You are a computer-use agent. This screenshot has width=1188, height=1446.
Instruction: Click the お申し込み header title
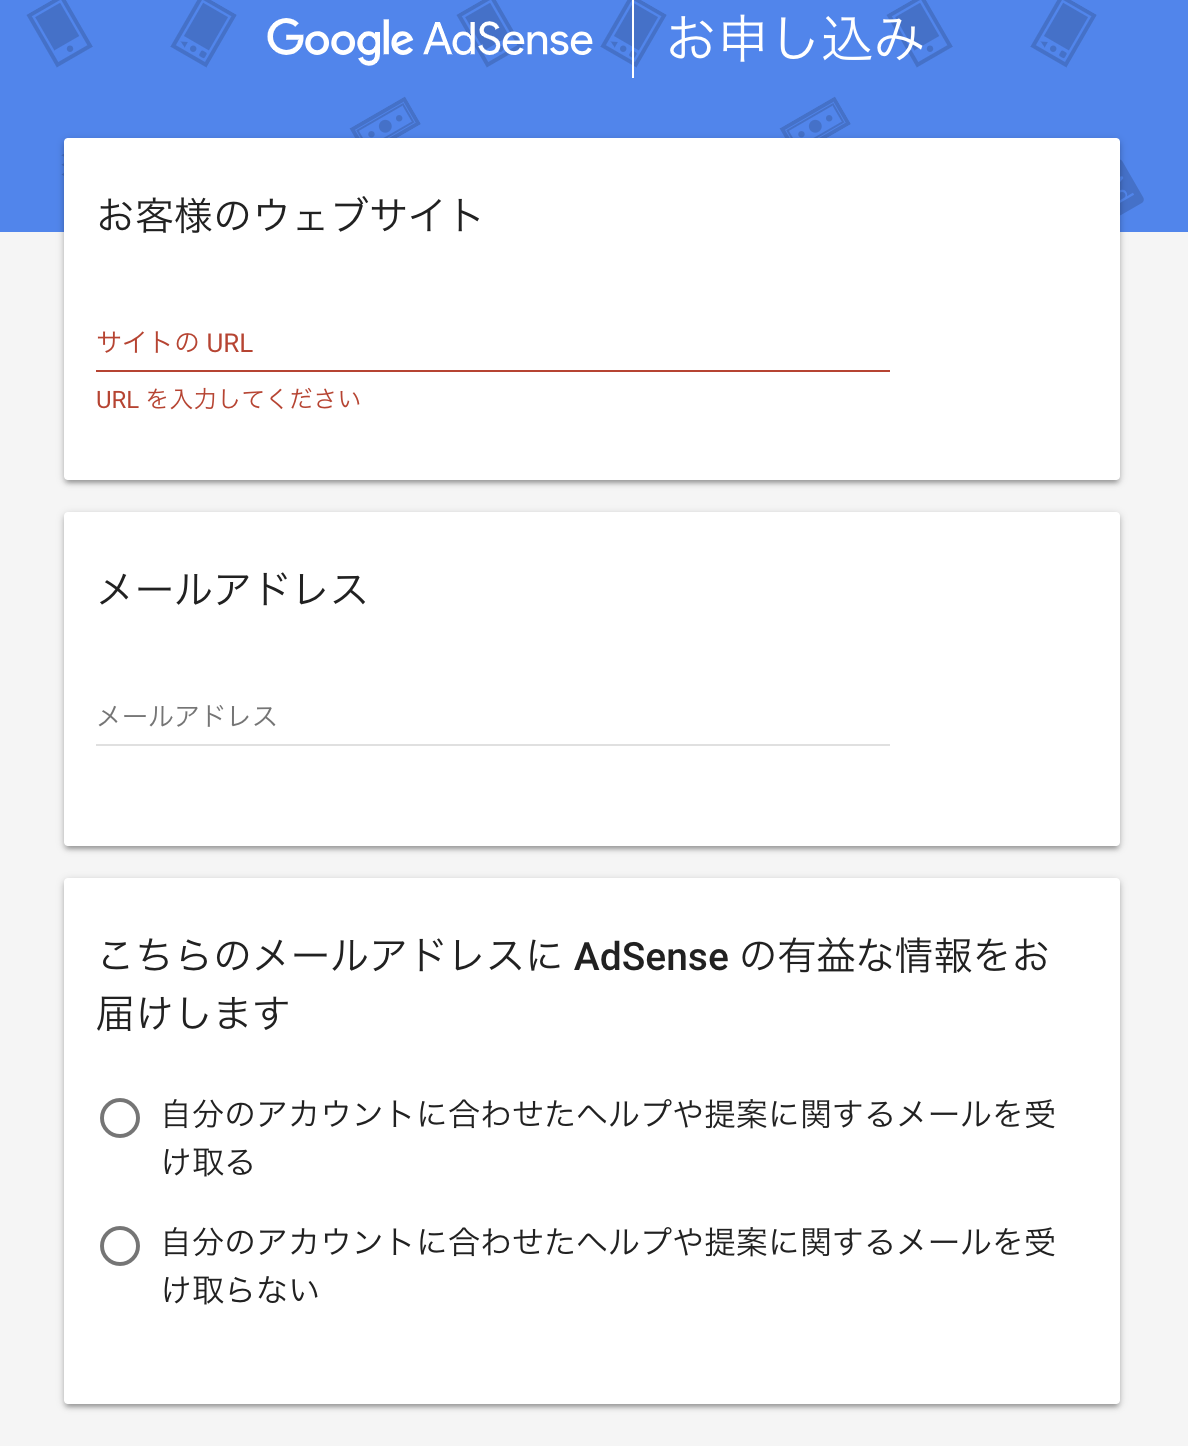click(x=795, y=40)
